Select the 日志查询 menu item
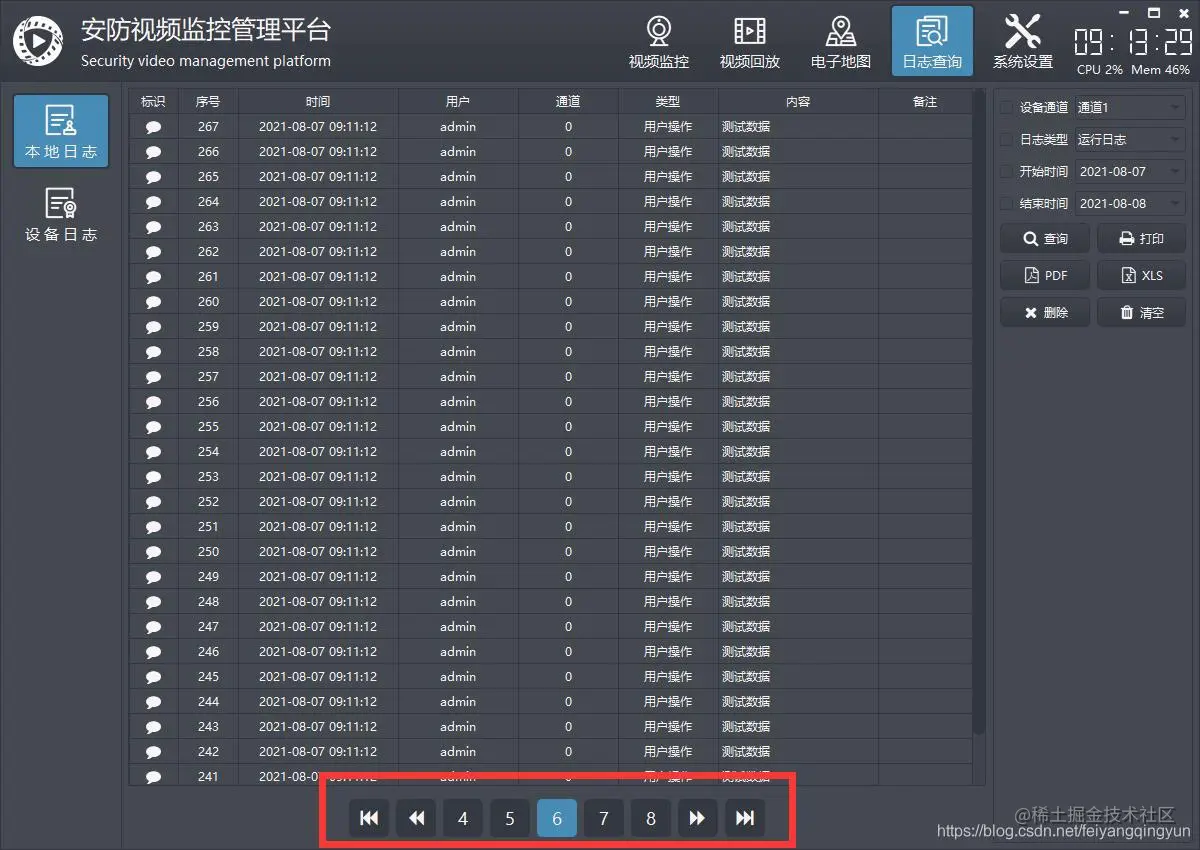This screenshot has height=850, width=1200. [x=931, y=41]
